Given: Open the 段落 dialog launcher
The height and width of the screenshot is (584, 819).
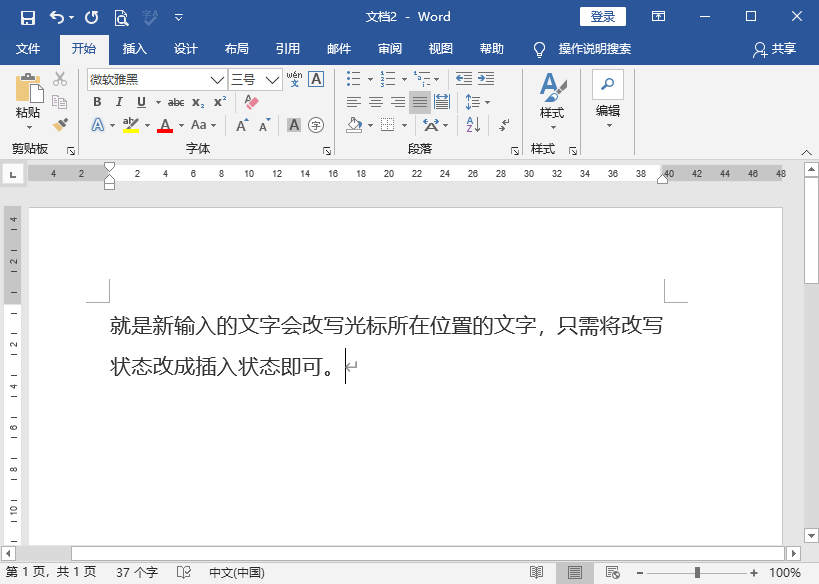Looking at the screenshot, I should click(515, 151).
